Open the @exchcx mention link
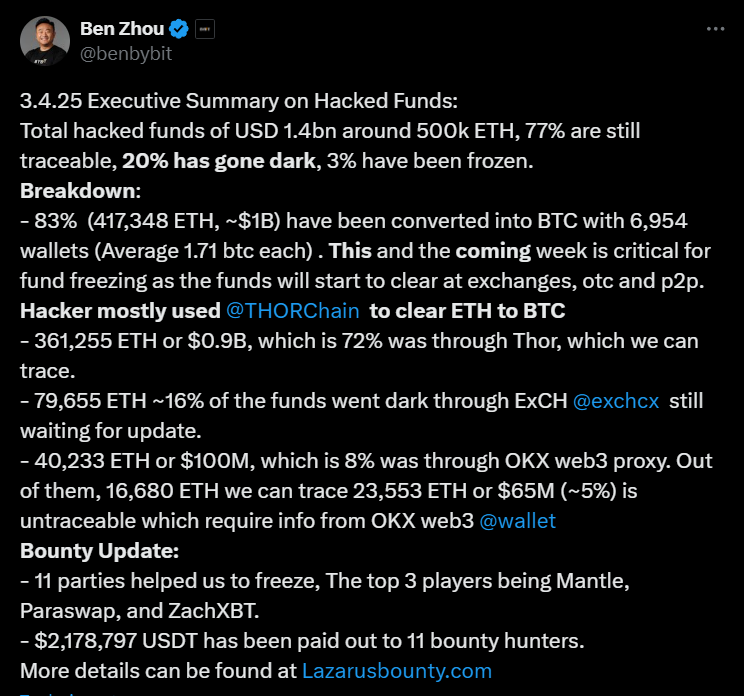The height and width of the screenshot is (696, 744). [615, 401]
